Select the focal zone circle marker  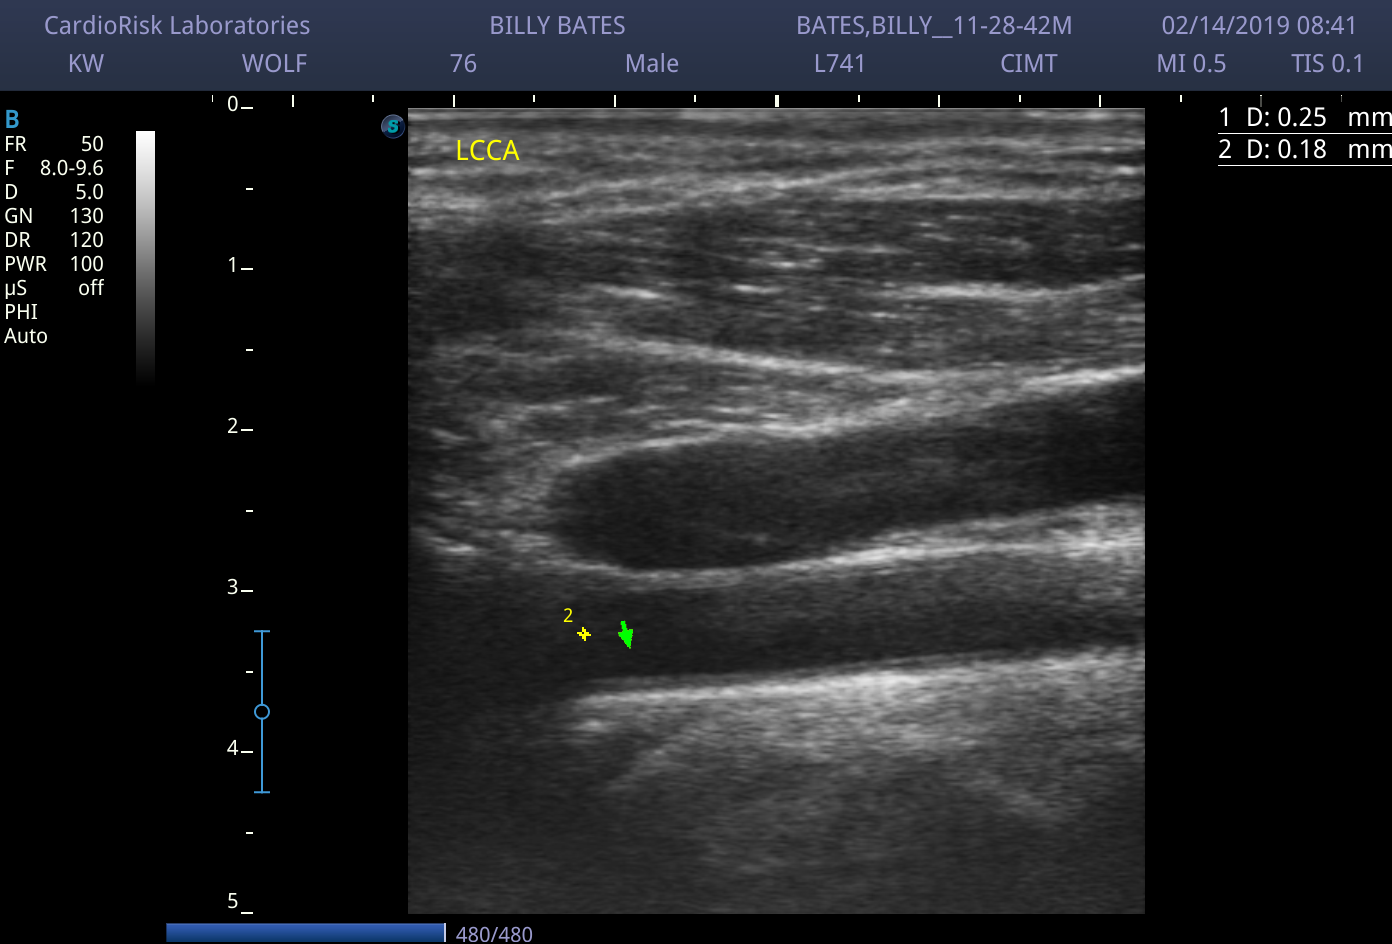pos(262,712)
